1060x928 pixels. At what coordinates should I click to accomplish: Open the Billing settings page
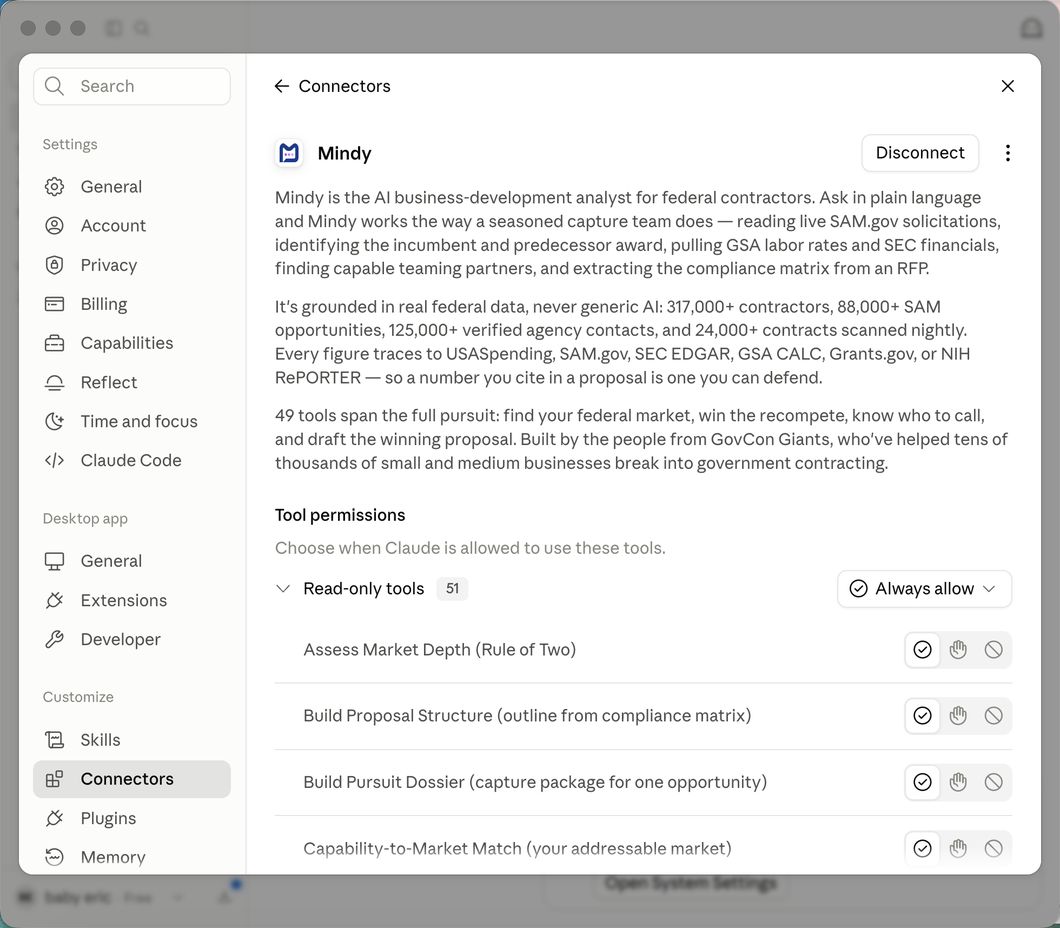(132, 304)
